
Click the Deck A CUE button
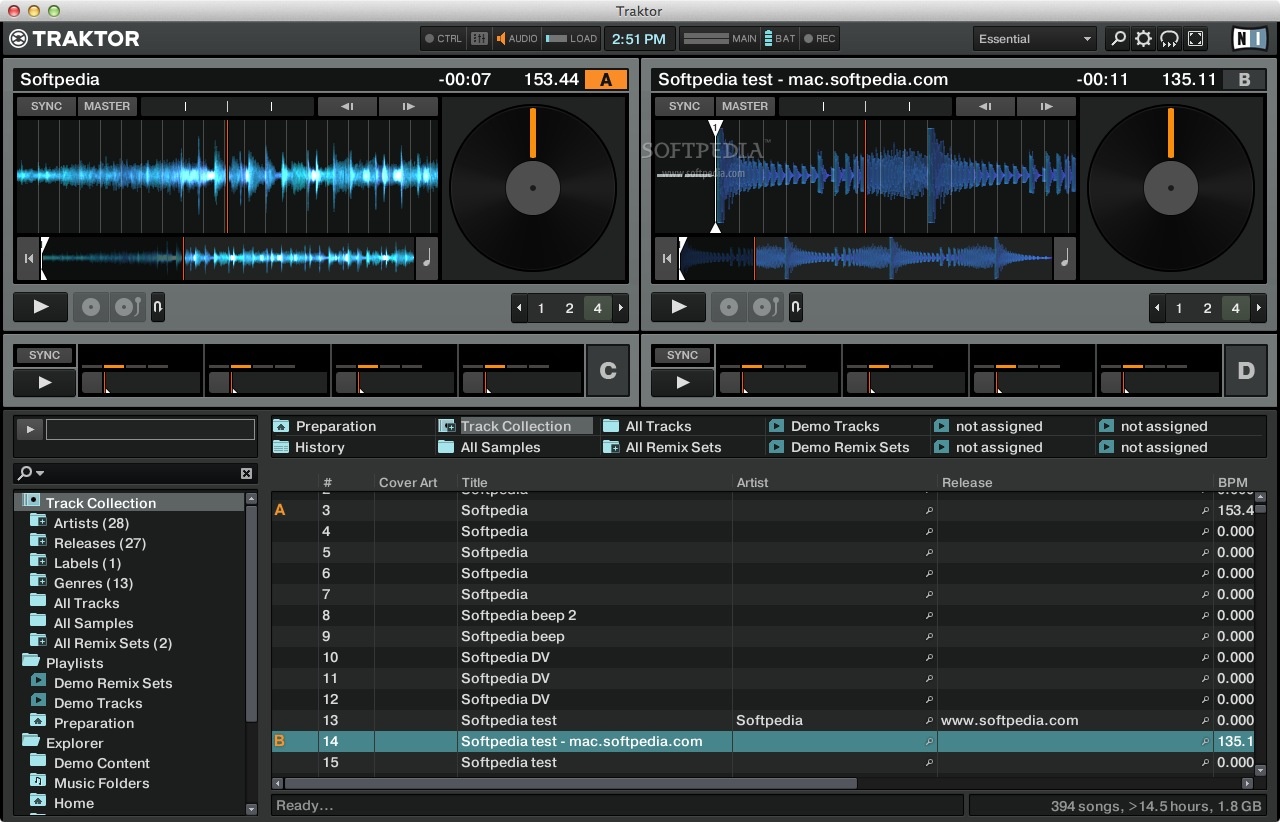91,307
